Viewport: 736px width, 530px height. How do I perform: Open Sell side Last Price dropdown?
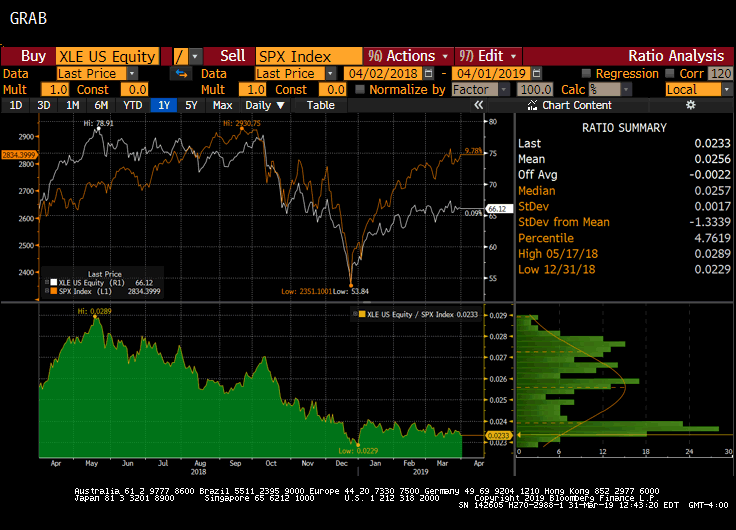click(x=330, y=74)
